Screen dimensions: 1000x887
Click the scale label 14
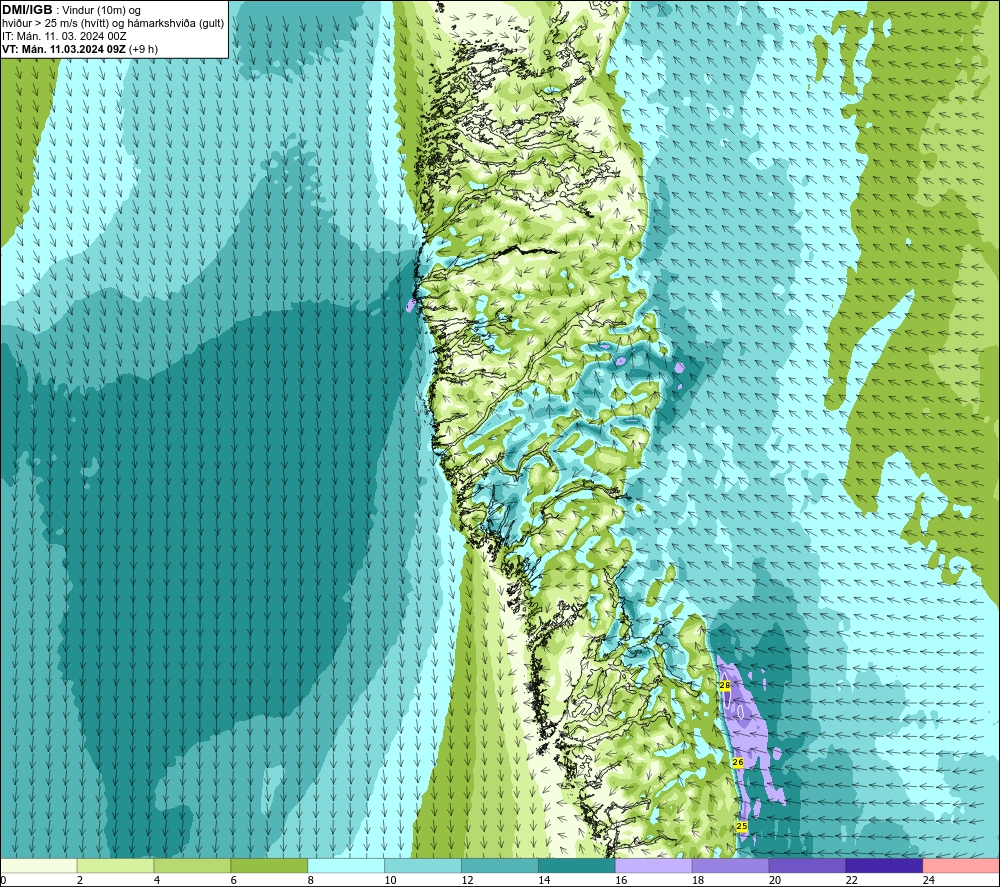(544, 880)
